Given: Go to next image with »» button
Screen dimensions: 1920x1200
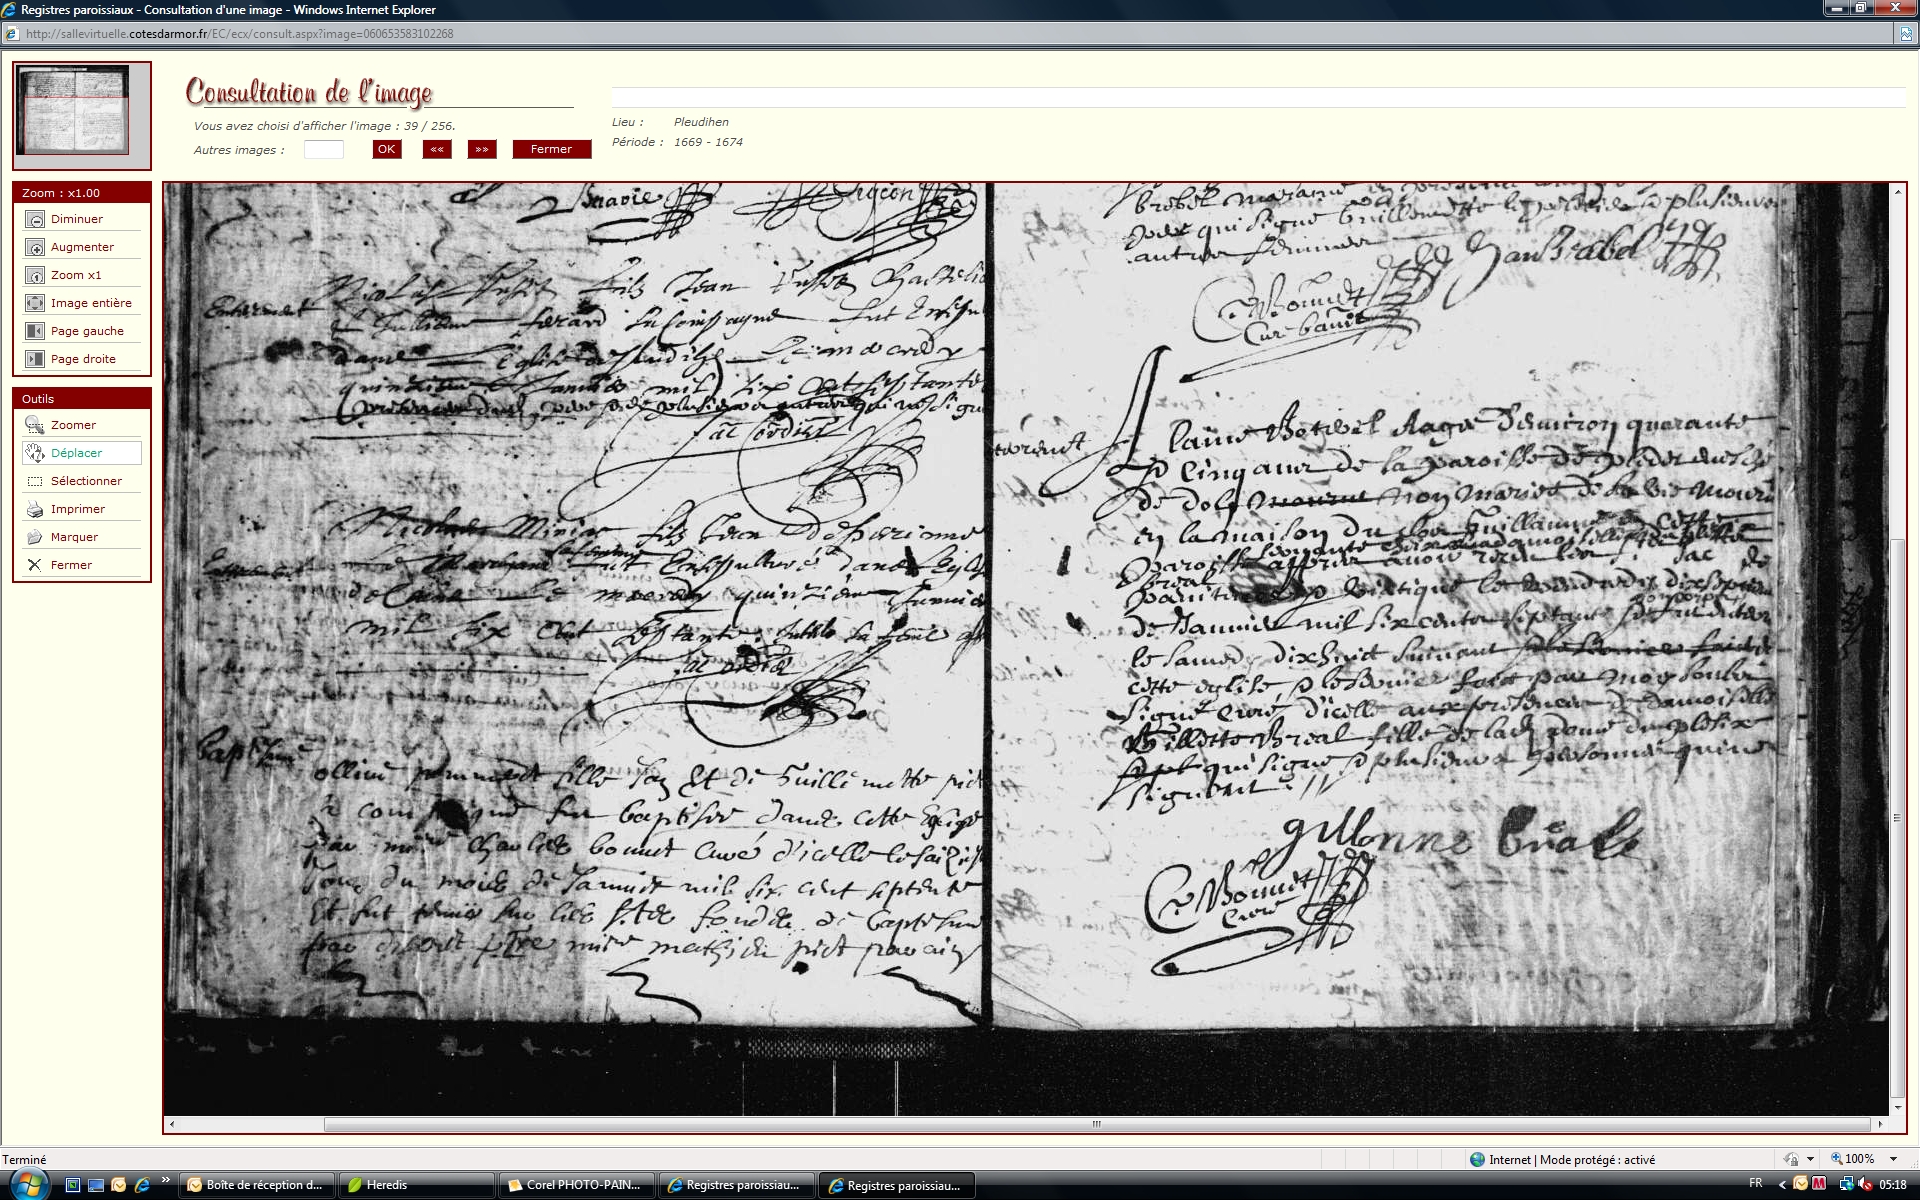Looking at the screenshot, I should coord(482,149).
